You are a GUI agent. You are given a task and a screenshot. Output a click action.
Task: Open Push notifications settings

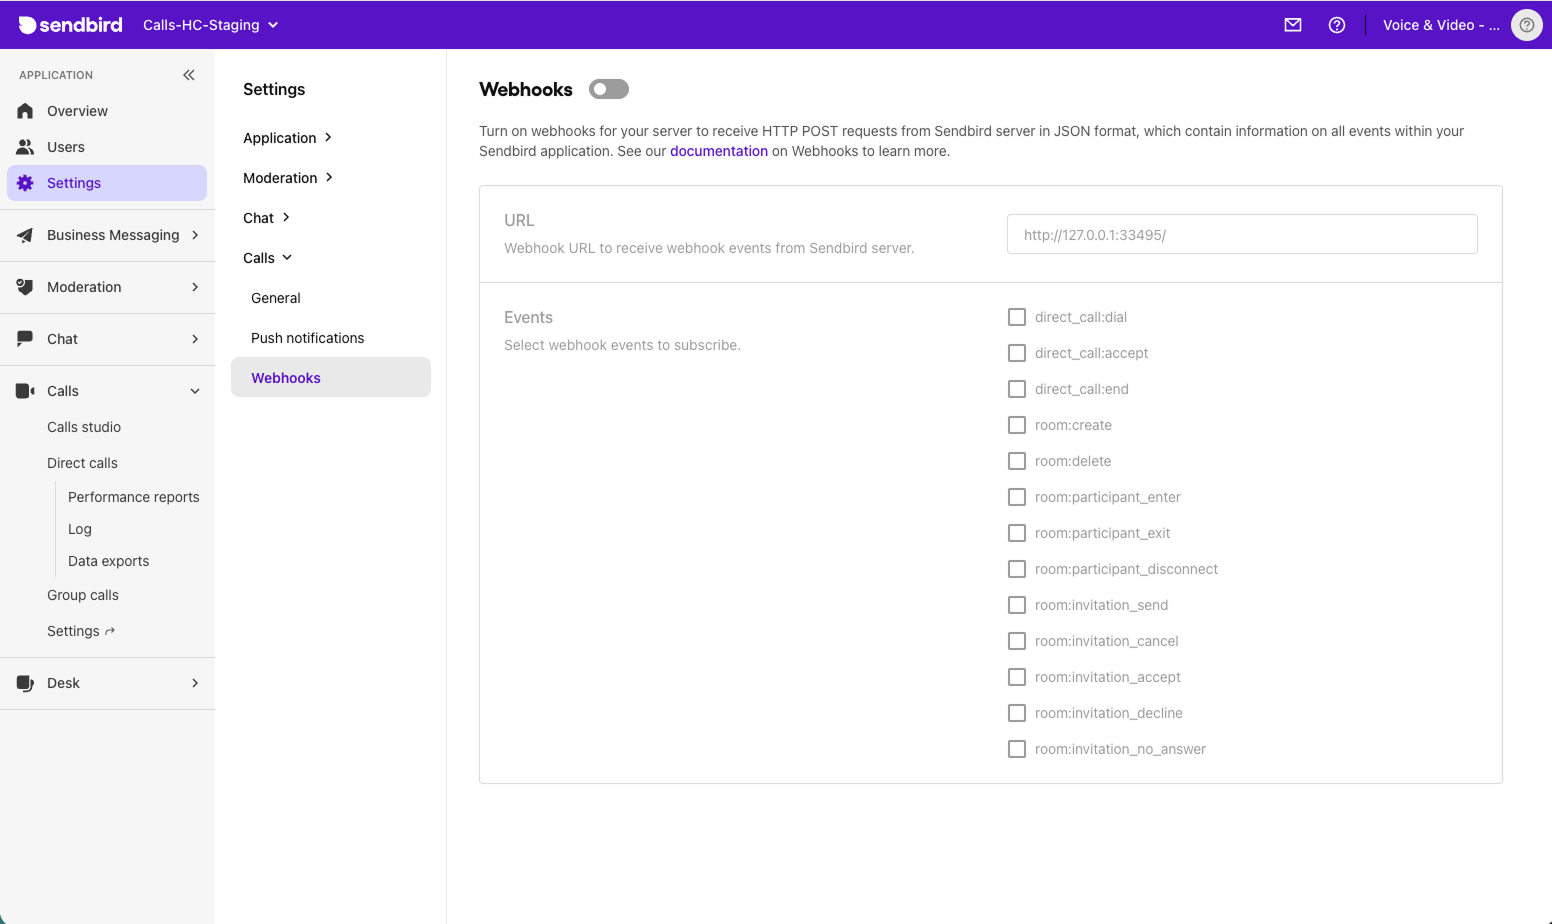pos(308,338)
